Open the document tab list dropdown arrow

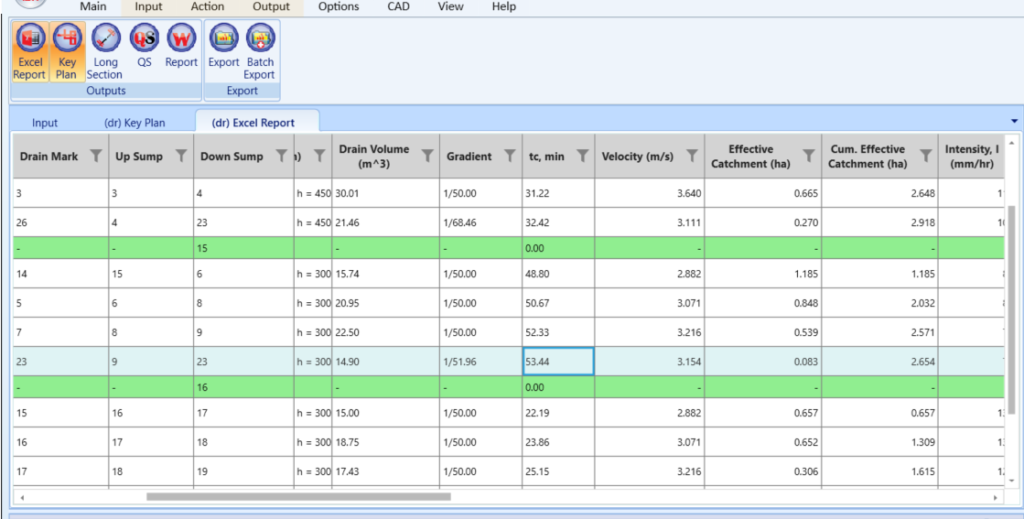1014,121
